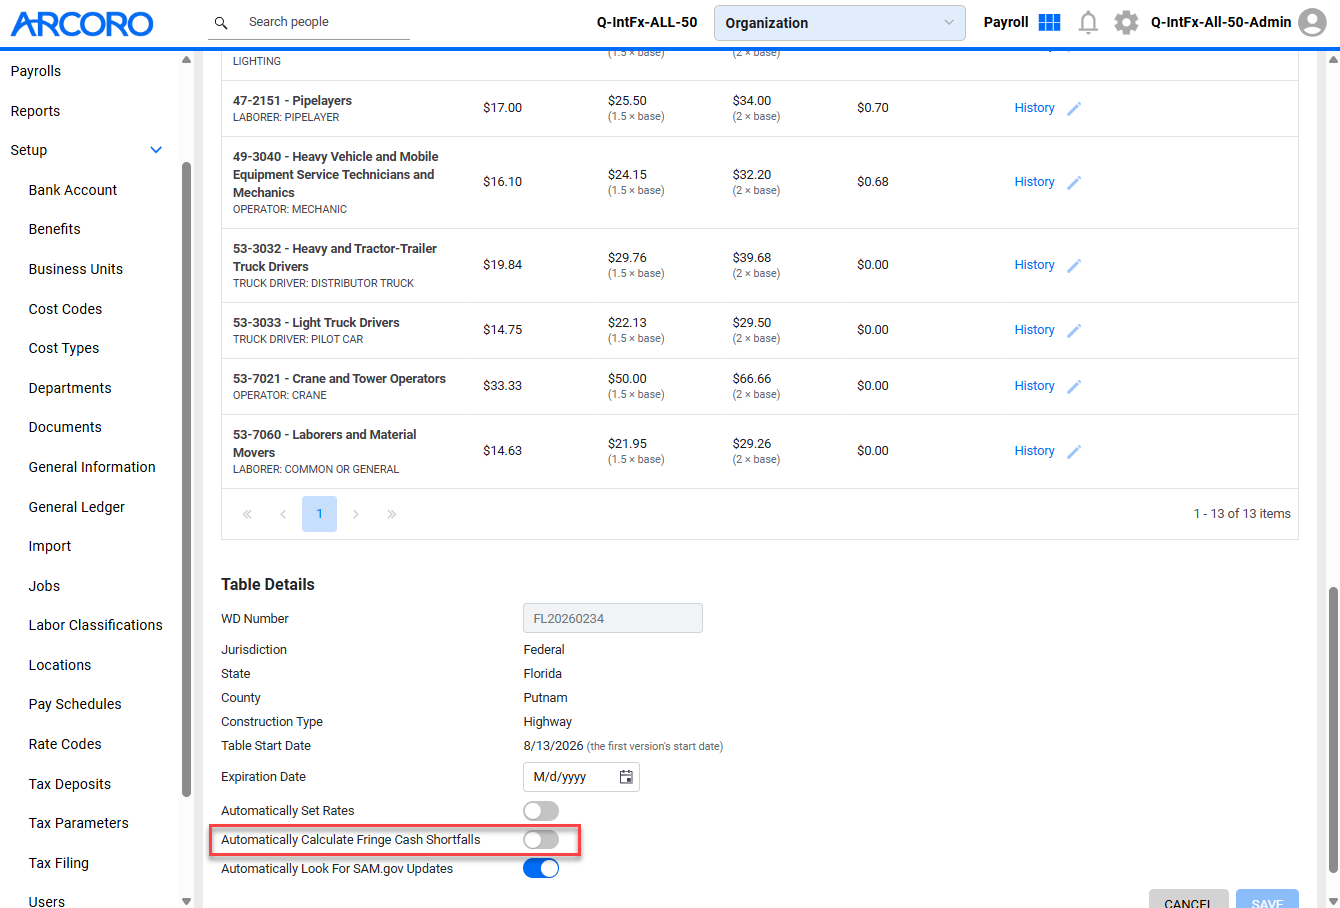Click the sidebar scrollbar
Image resolution: width=1340 pixels, height=908 pixels.
186,479
